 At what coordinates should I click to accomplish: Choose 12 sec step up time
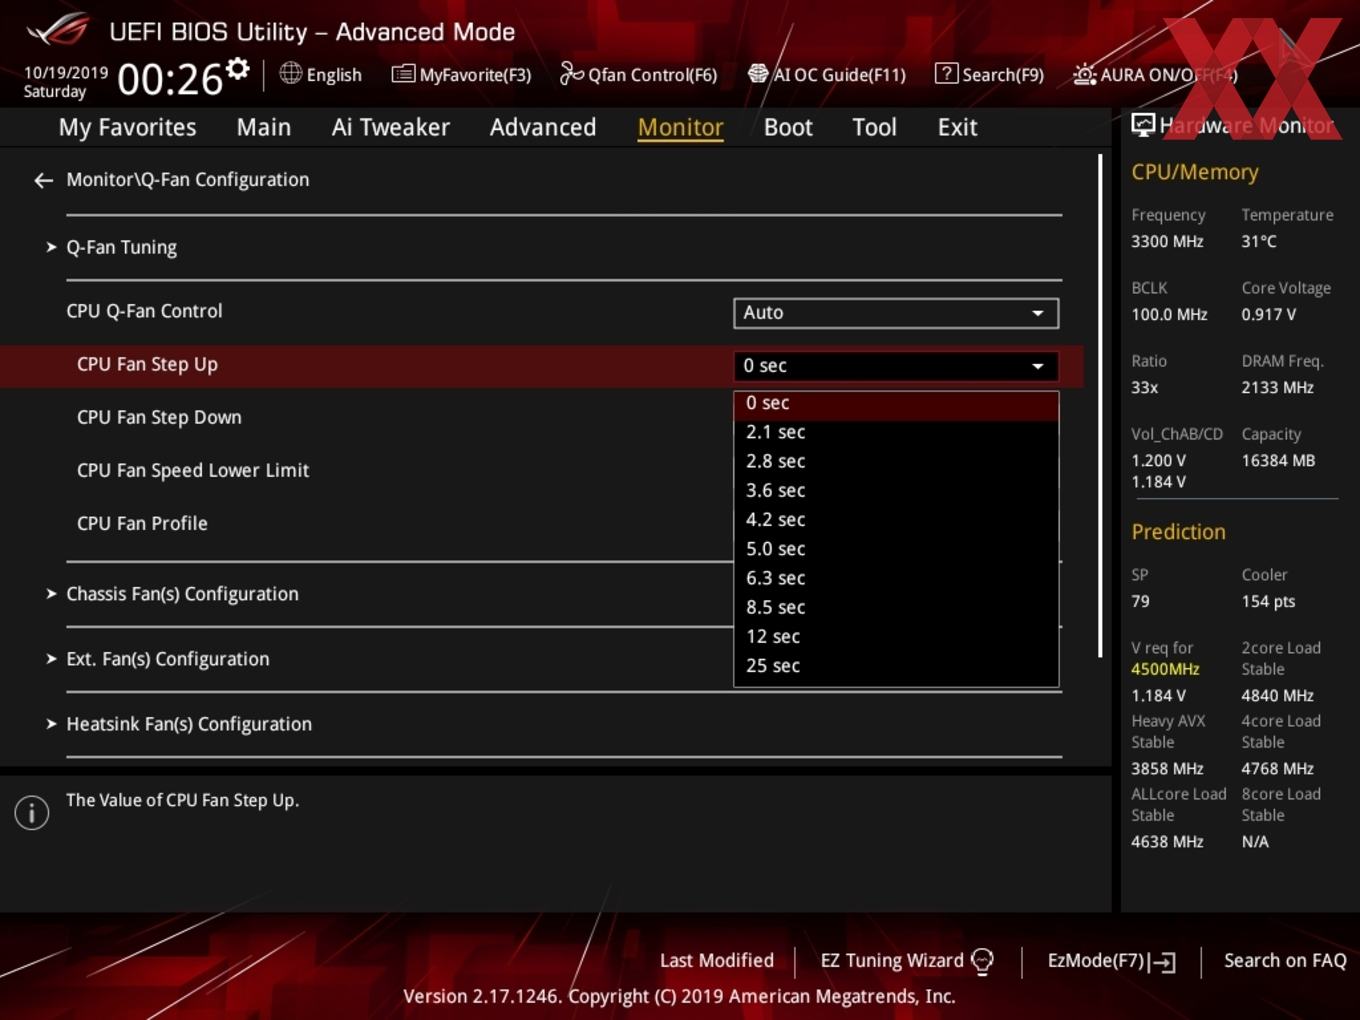pyautogui.click(x=896, y=636)
